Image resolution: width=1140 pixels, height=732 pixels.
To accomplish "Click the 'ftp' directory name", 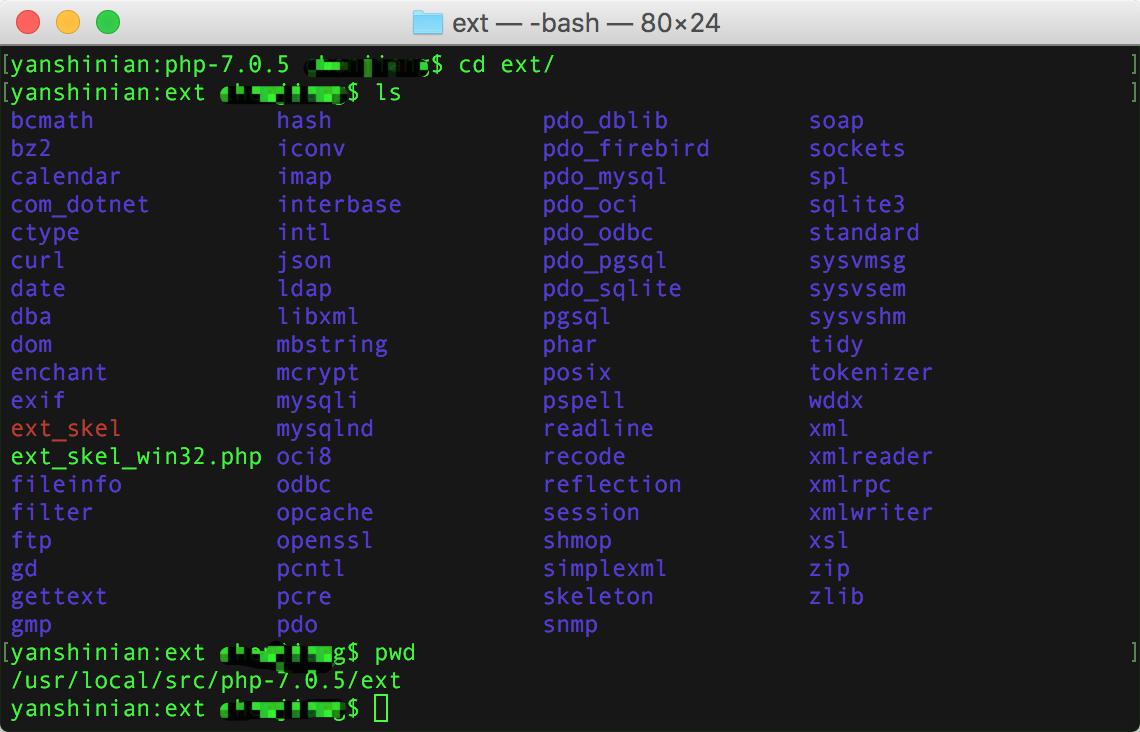I will click(x=31, y=541).
